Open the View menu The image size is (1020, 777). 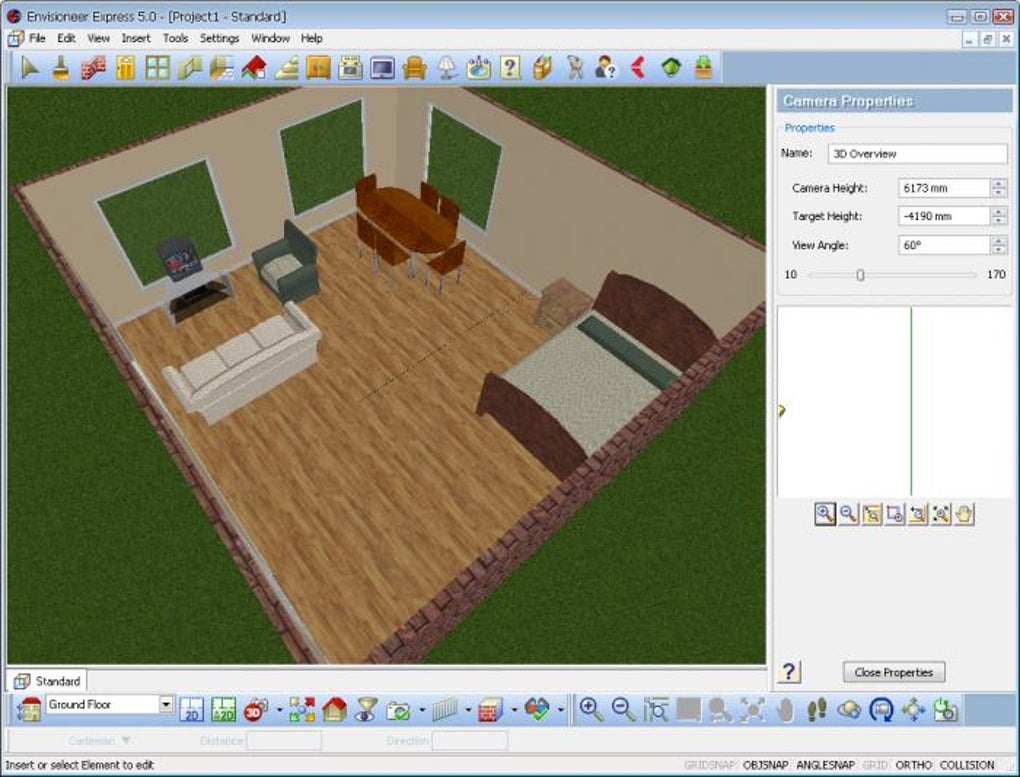pos(98,38)
